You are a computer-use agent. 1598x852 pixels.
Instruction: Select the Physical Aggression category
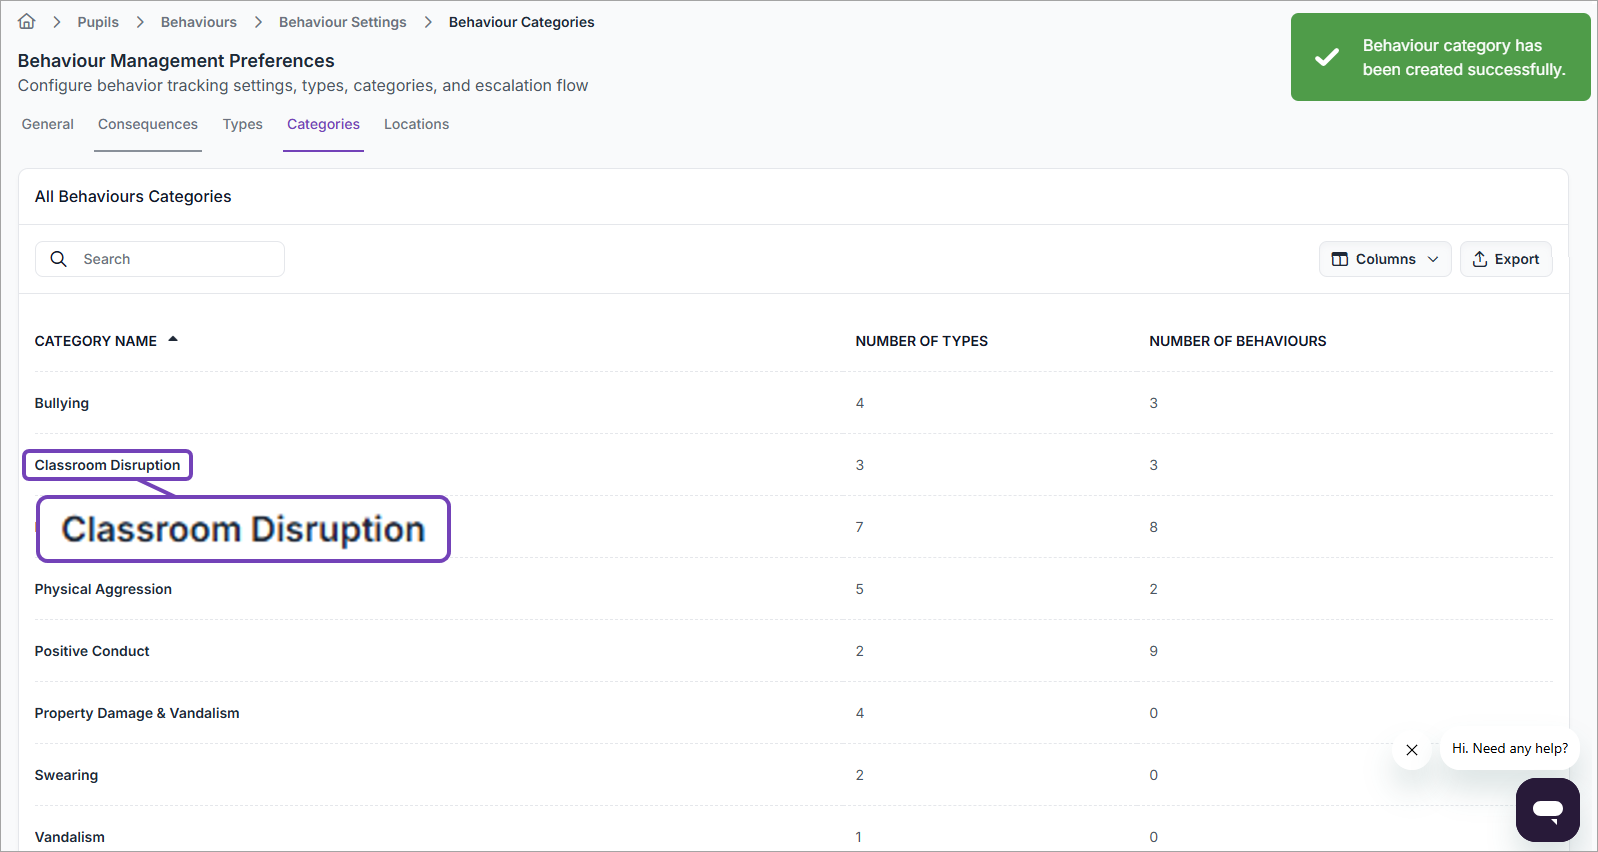(103, 589)
